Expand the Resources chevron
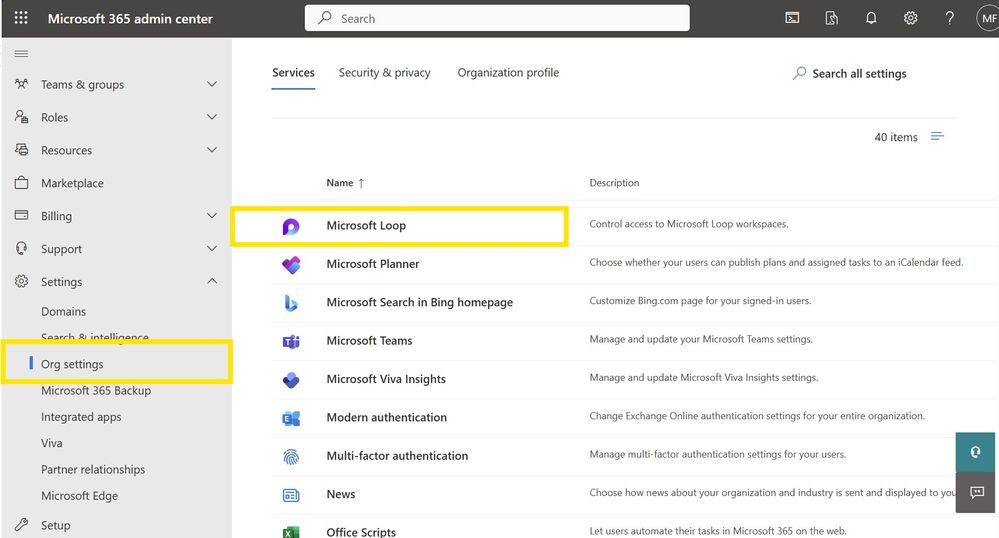This screenshot has height=538, width=999. (x=212, y=150)
